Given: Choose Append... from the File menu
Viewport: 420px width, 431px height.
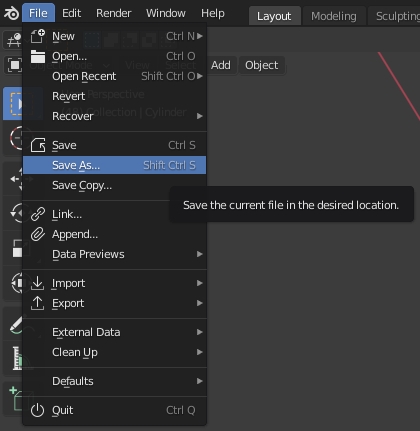Looking at the screenshot, I should click(114, 234).
